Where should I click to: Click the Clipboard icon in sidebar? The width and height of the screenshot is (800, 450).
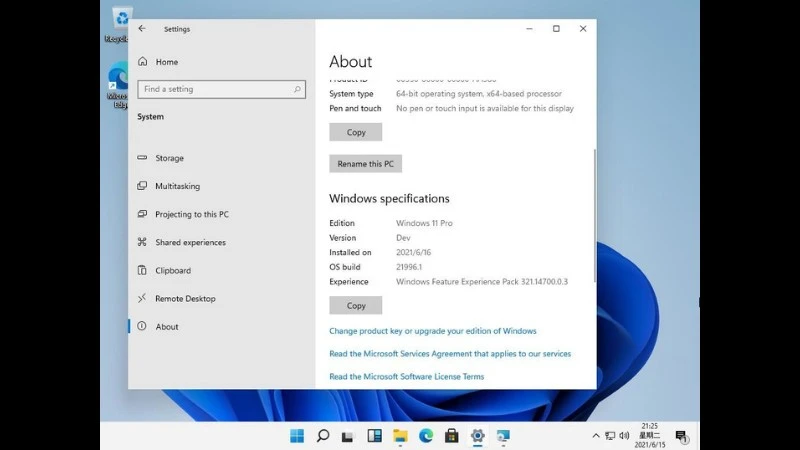[x=142, y=270]
